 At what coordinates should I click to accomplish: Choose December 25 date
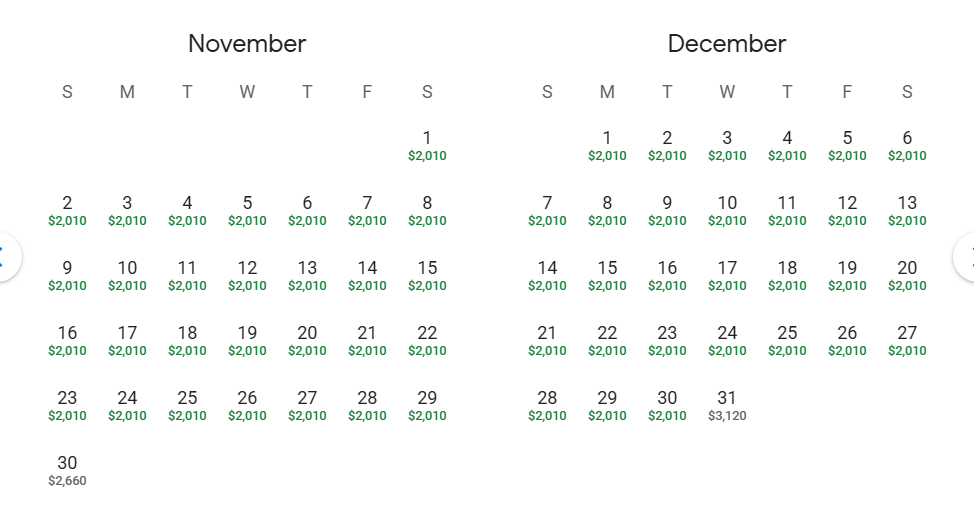coord(787,340)
